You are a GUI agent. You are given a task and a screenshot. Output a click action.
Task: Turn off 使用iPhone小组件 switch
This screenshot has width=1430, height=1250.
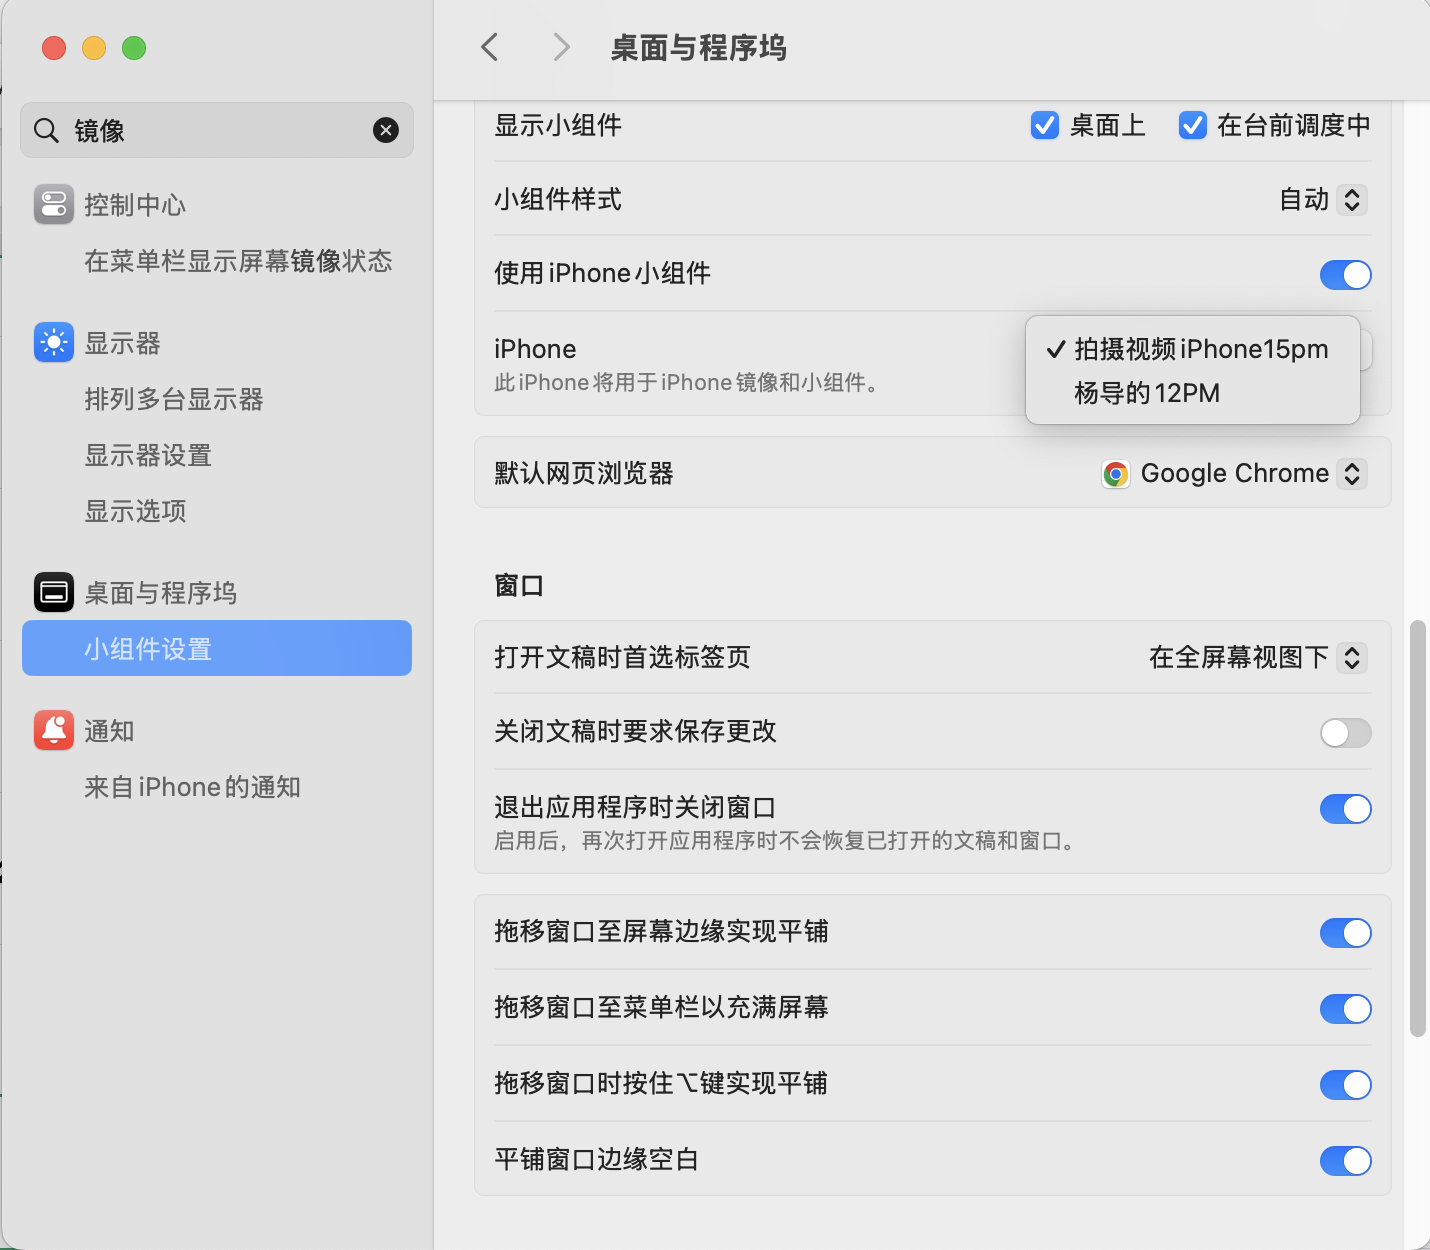1345,274
